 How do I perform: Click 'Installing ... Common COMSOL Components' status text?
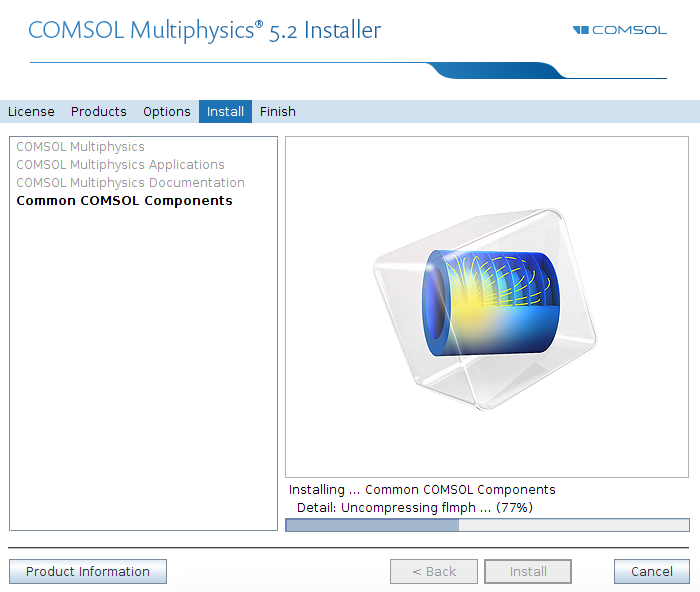[x=422, y=490]
